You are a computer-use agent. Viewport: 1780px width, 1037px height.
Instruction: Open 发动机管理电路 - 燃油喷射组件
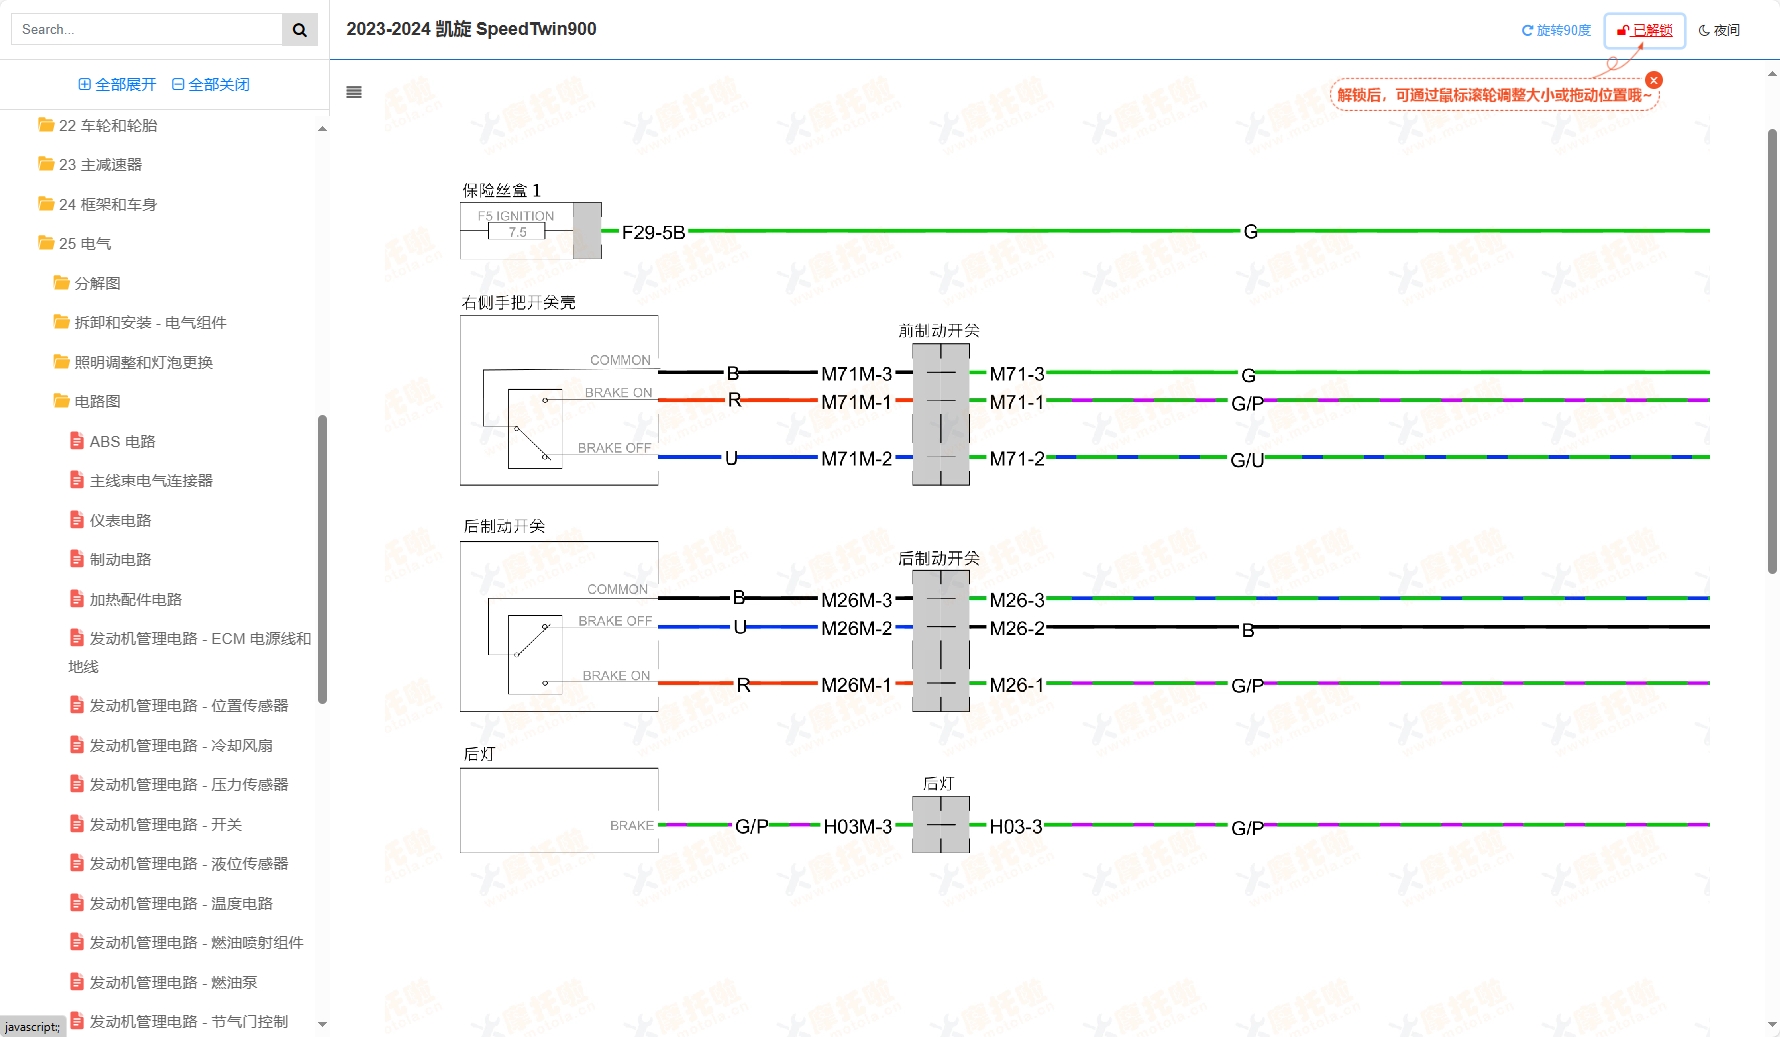click(197, 943)
